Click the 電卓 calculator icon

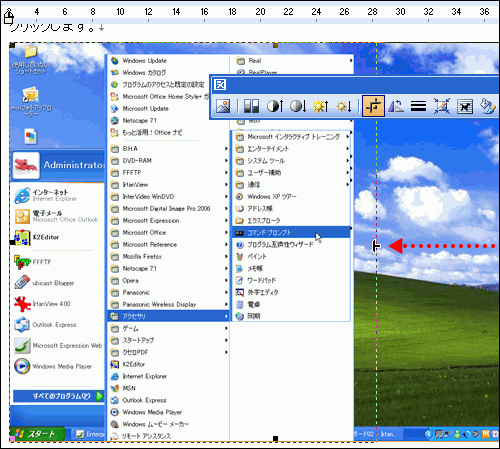coord(240,305)
